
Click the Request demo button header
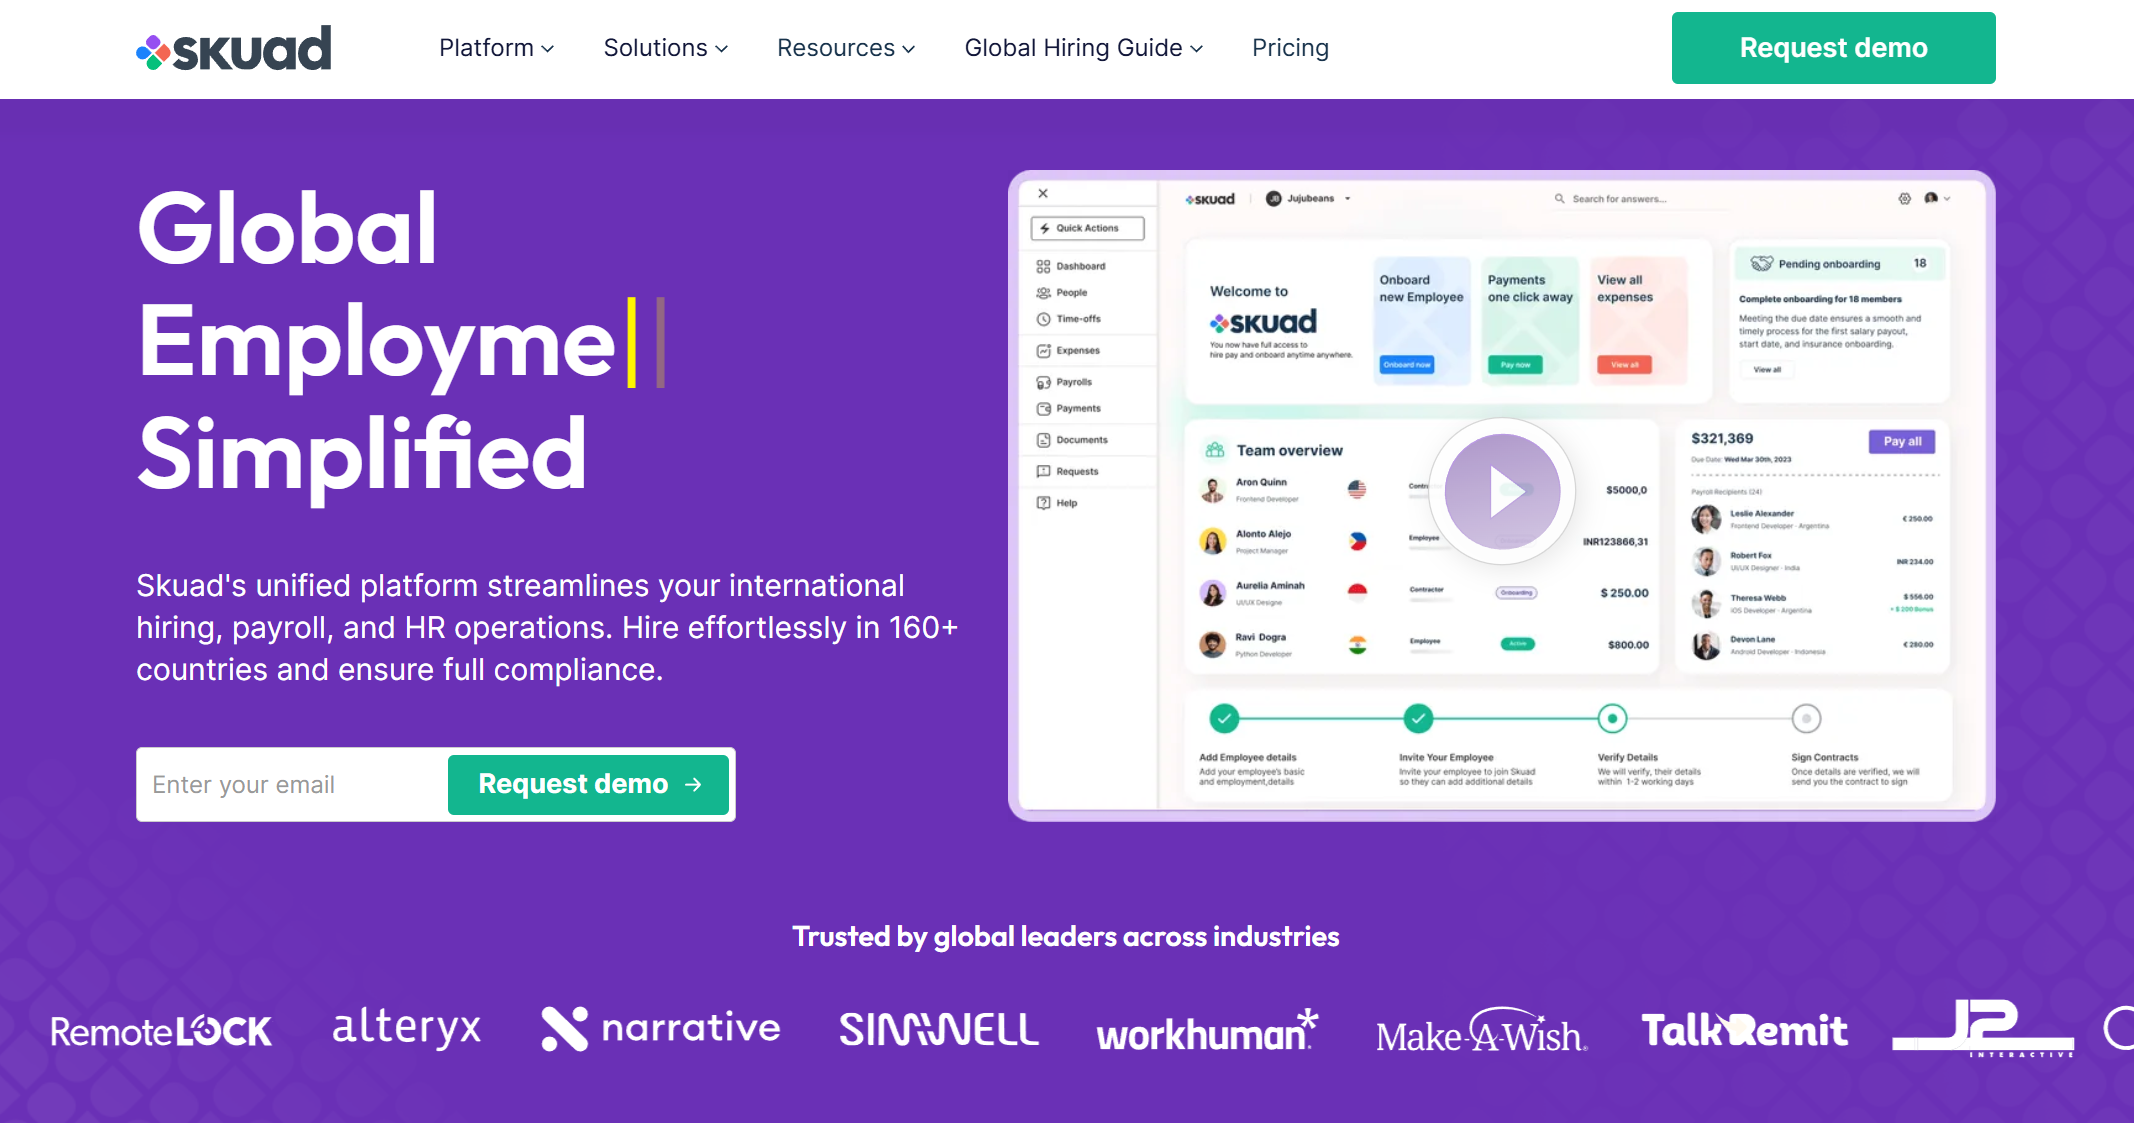pos(1832,48)
